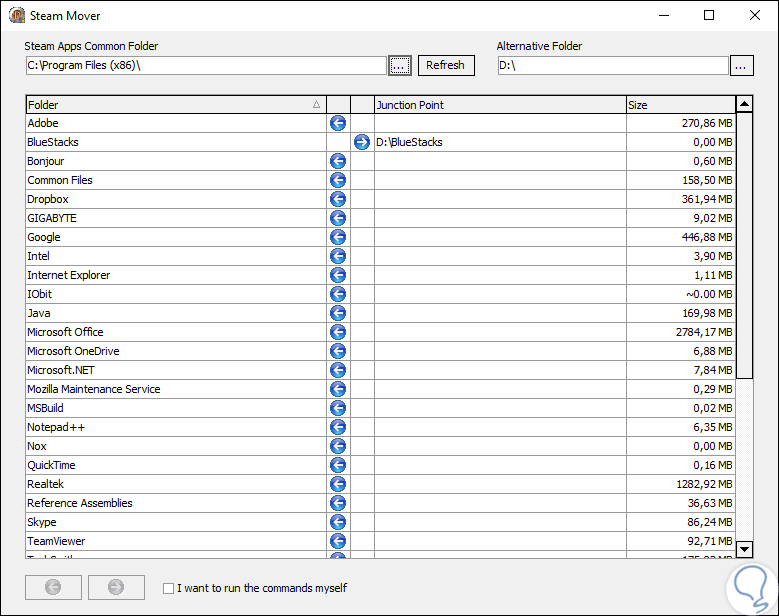Click the Alternative Folder path field

(613, 65)
